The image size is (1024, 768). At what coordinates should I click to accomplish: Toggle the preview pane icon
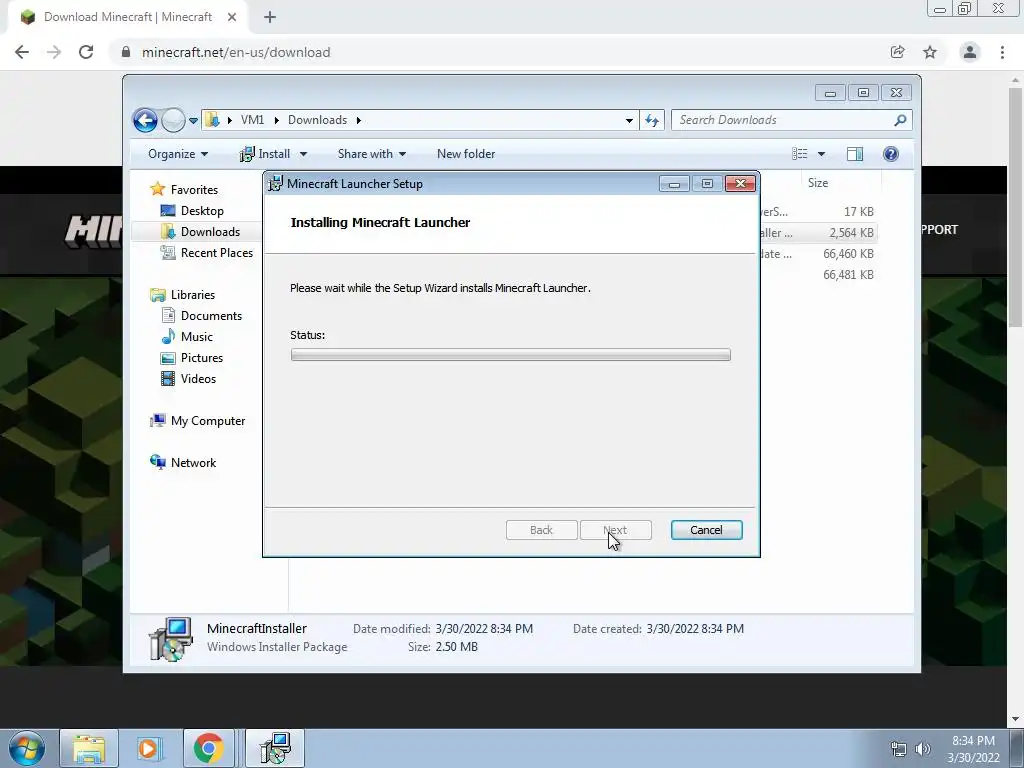[x=855, y=154]
